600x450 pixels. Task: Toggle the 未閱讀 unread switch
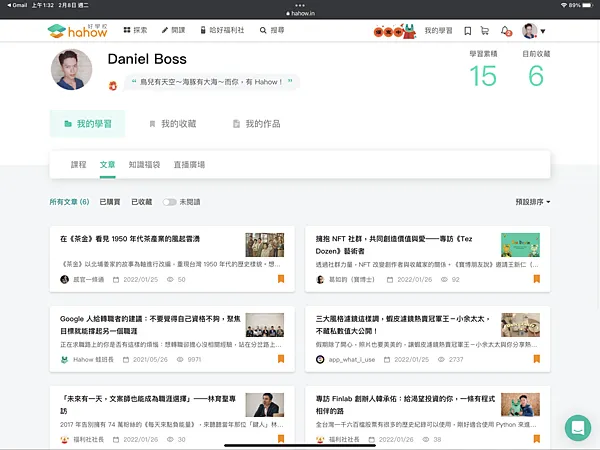tap(170, 202)
